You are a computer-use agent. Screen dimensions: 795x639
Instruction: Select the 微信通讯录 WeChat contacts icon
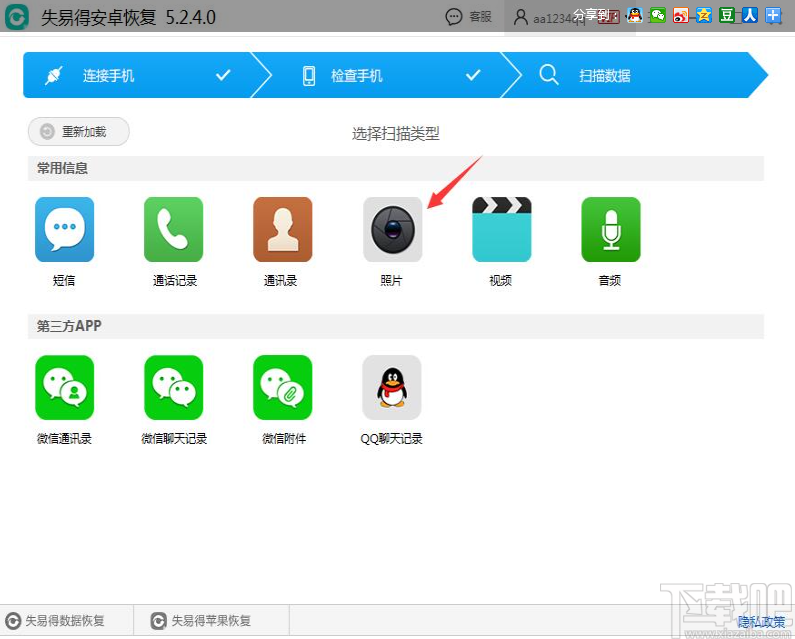pos(64,387)
